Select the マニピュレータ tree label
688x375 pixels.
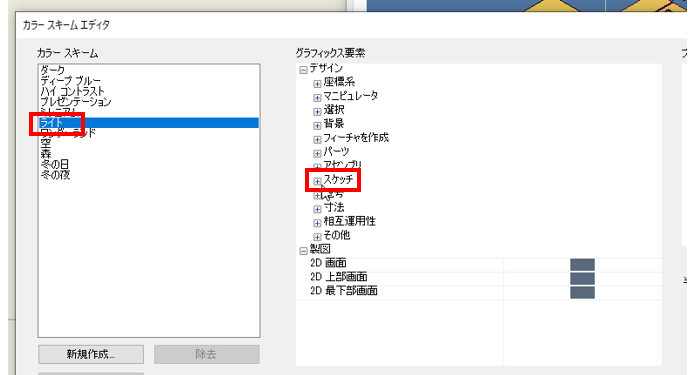click(x=351, y=96)
